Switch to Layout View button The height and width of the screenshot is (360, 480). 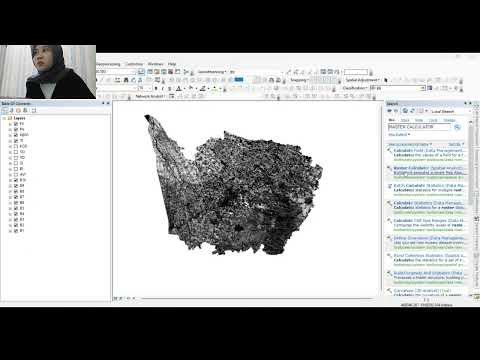tap(120, 298)
